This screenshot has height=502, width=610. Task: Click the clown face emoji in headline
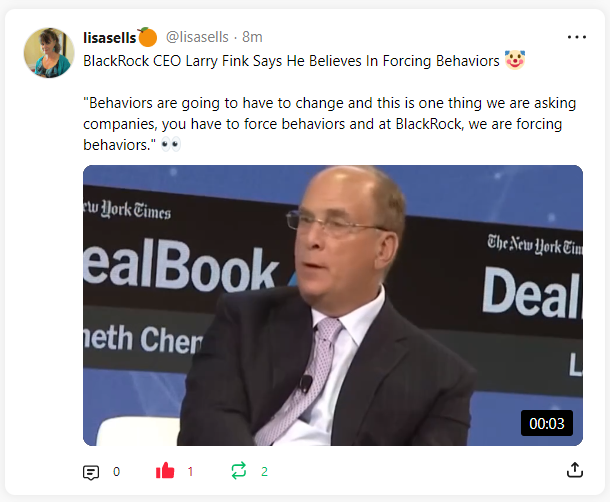[x=515, y=60]
